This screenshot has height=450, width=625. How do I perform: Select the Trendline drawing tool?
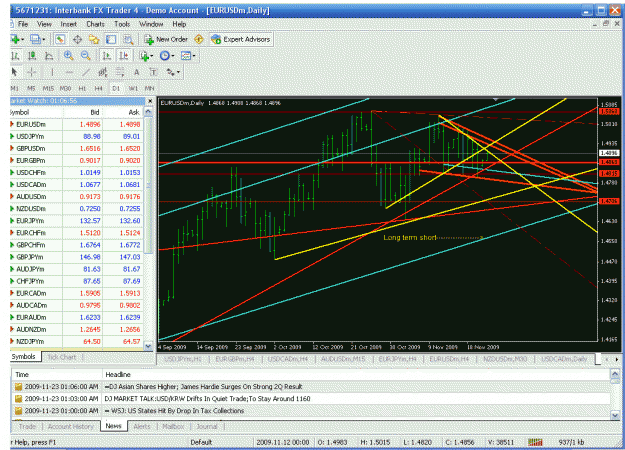[x=86, y=72]
